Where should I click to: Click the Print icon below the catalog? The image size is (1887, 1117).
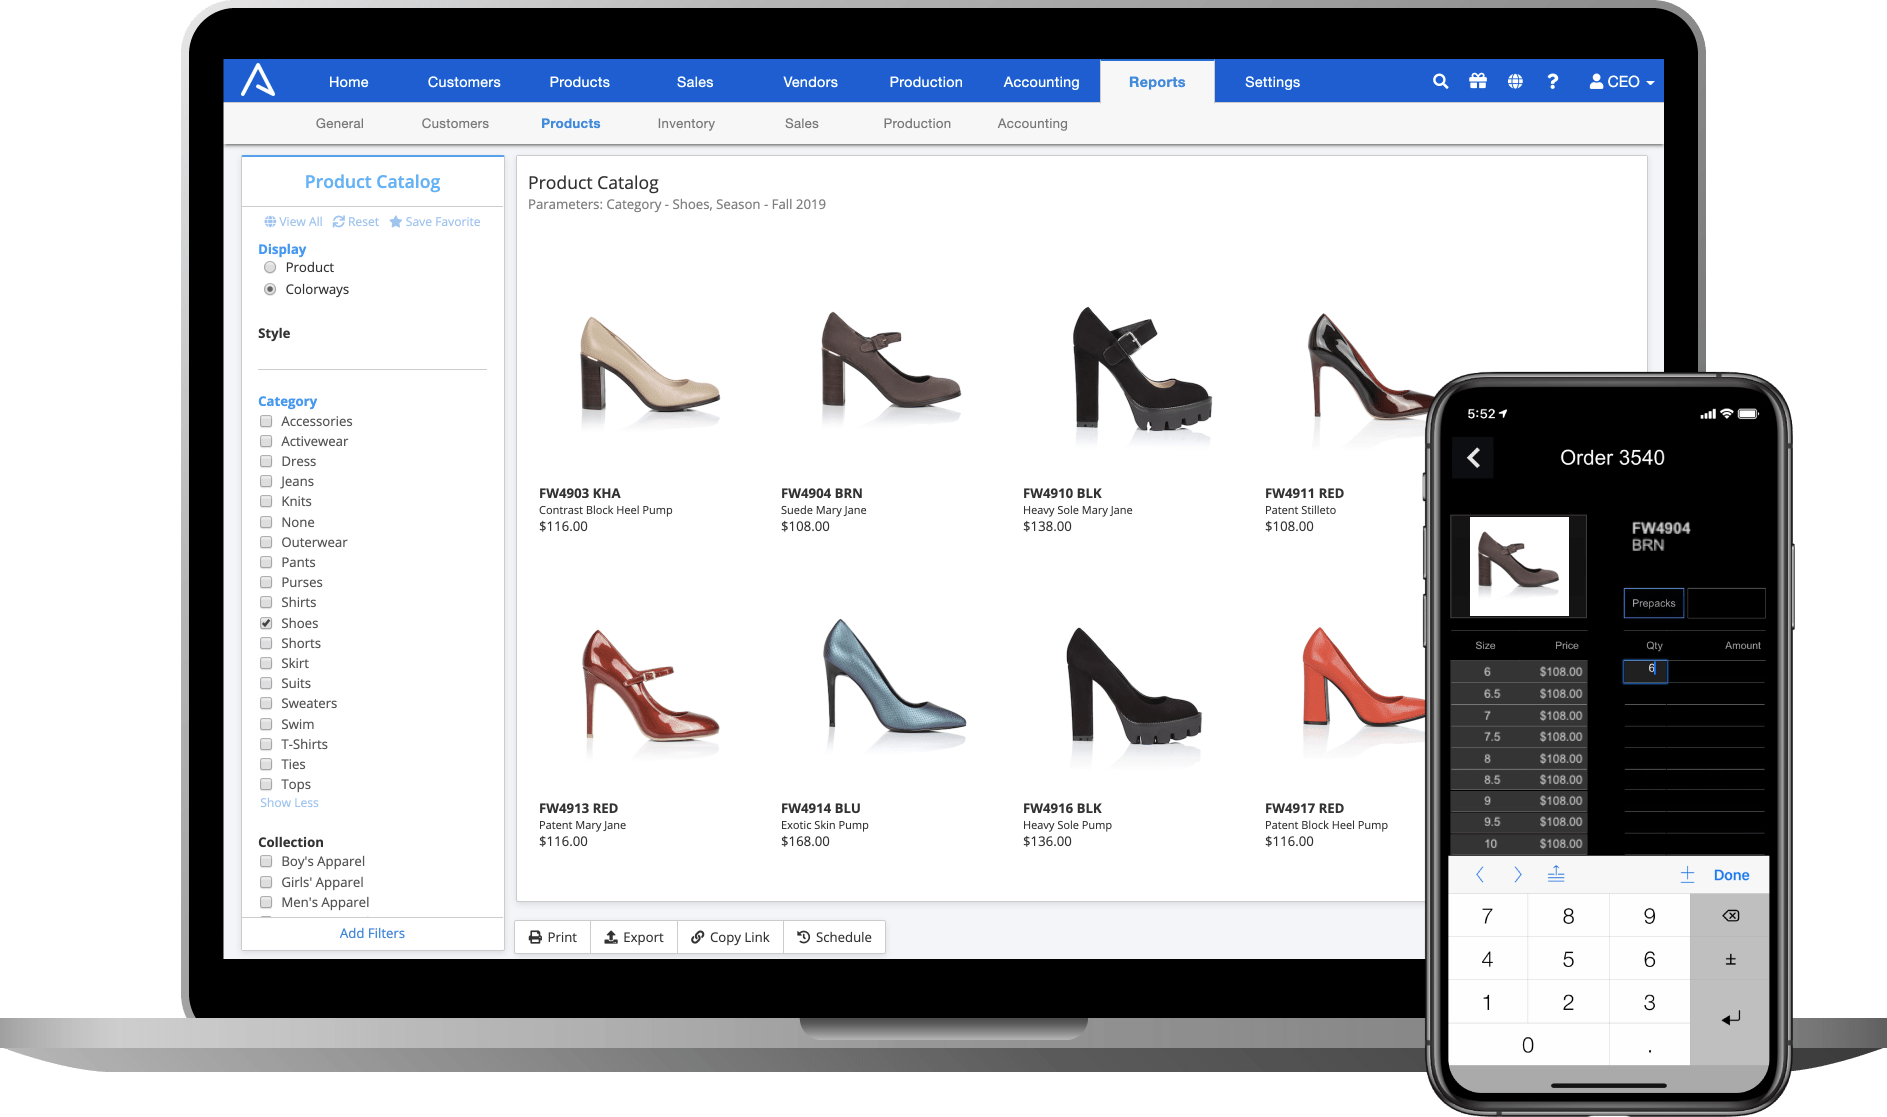[x=536, y=937]
